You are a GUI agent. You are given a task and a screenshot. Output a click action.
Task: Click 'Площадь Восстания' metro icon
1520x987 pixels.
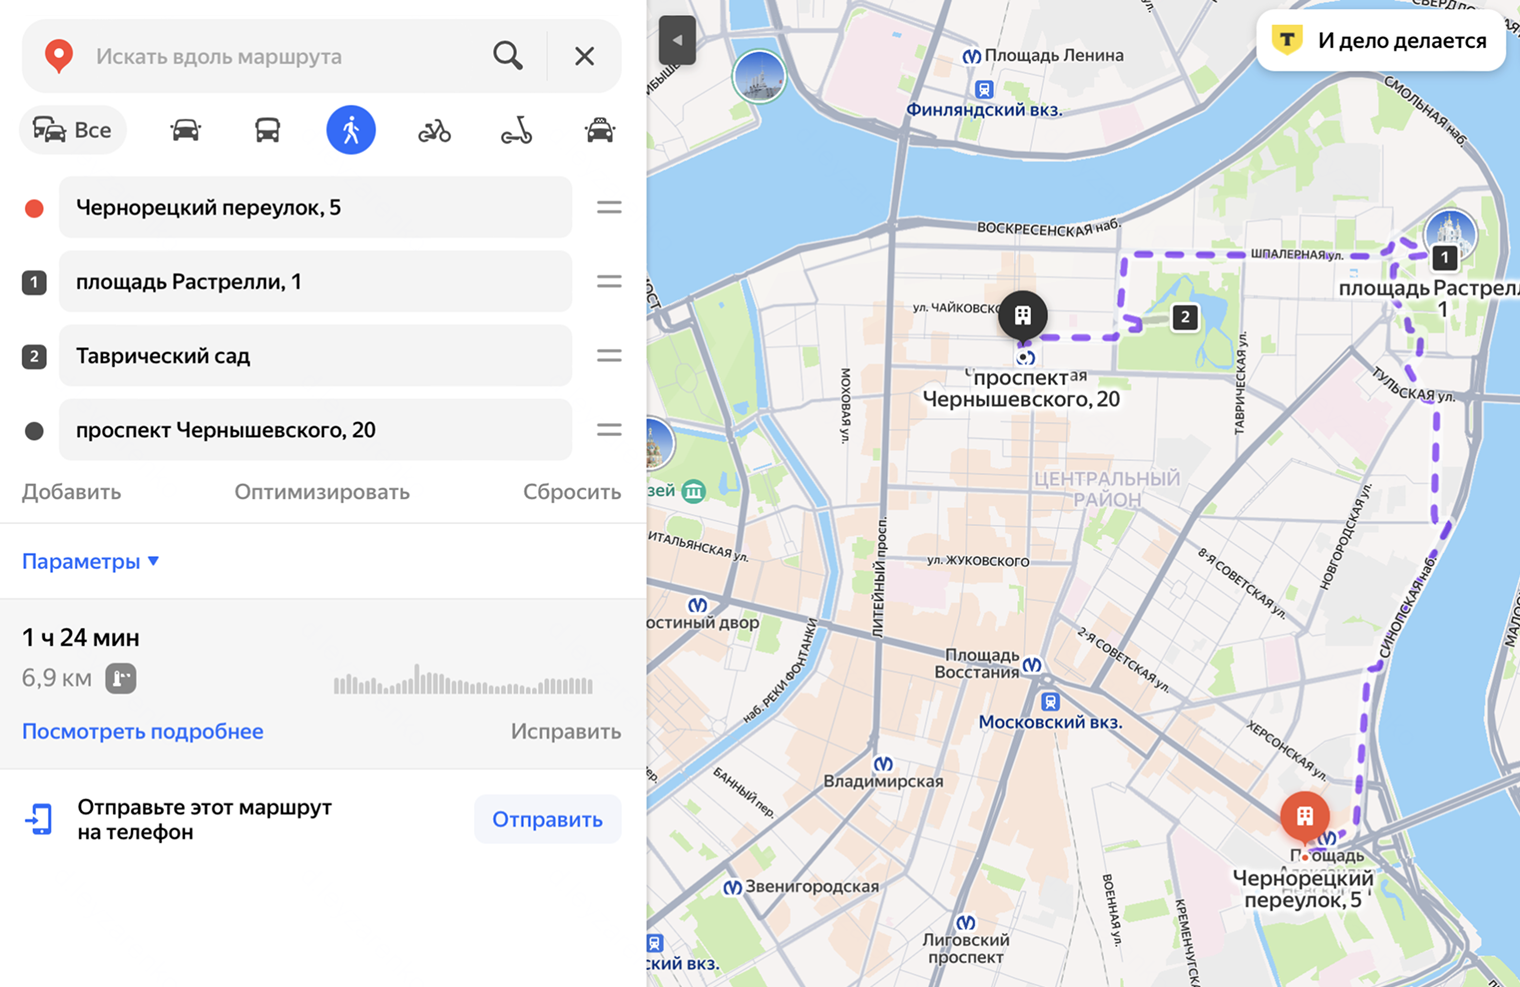[1032, 665]
